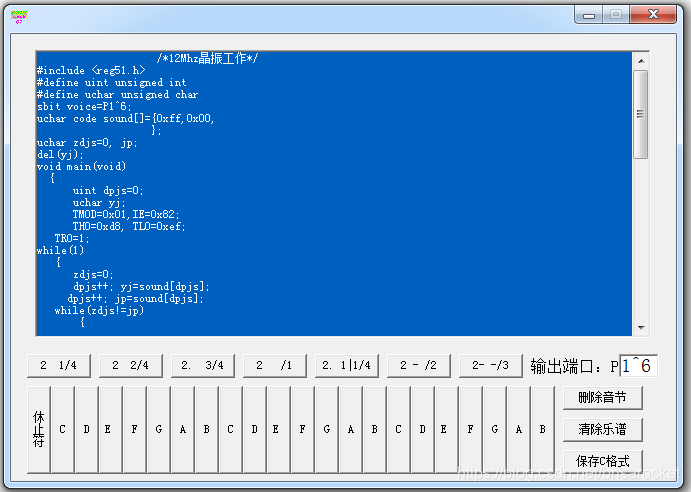Click the 'uint dpjs=0;' line
The width and height of the screenshot is (691, 492).
click(108, 190)
